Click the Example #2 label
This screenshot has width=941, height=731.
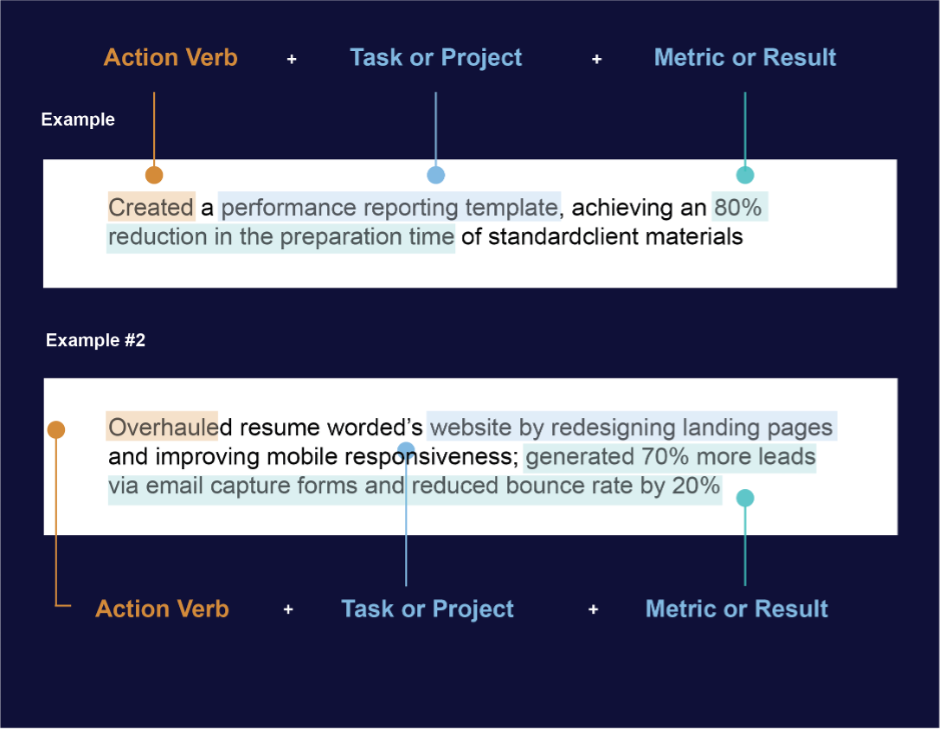point(95,340)
